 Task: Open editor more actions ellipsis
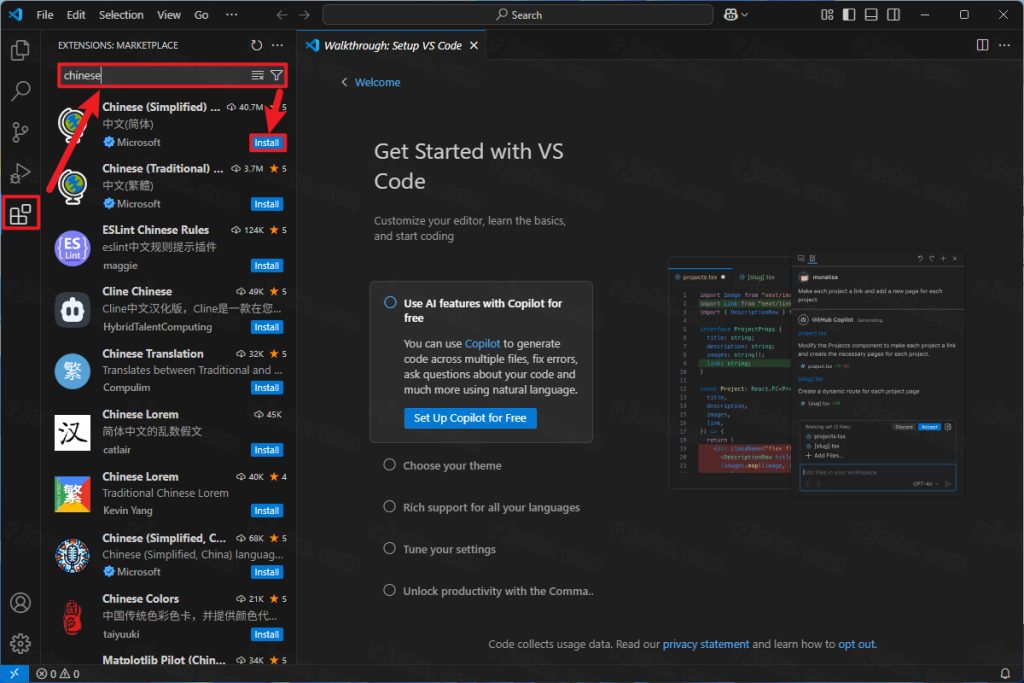click(x=1004, y=45)
